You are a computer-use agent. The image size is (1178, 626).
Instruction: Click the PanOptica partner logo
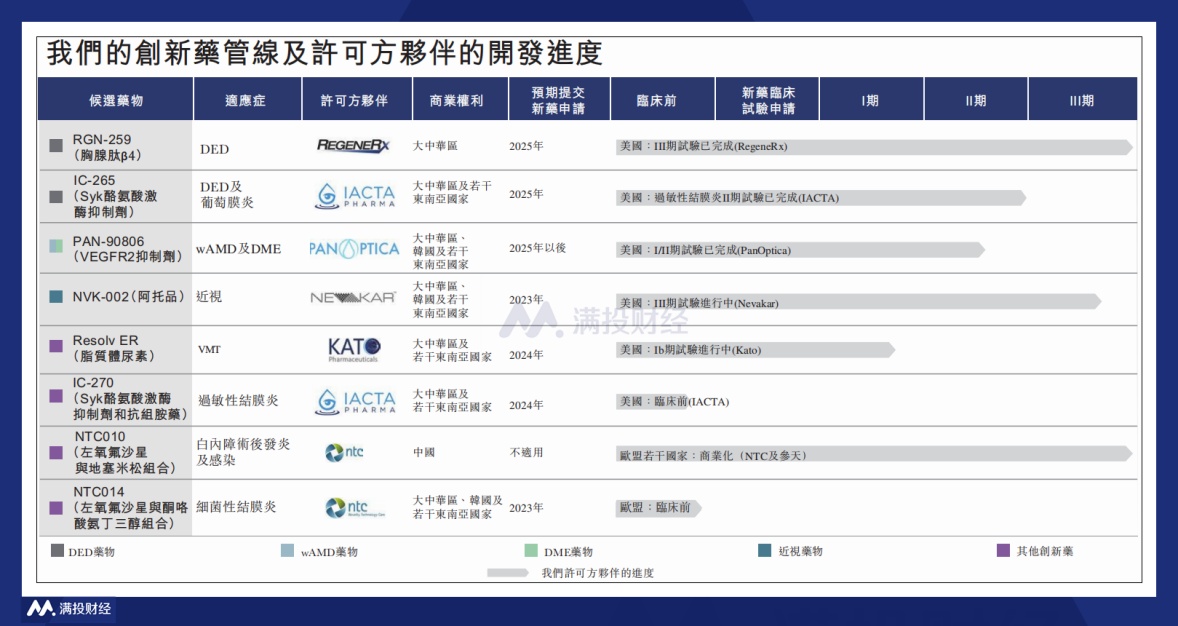[354, 249]
